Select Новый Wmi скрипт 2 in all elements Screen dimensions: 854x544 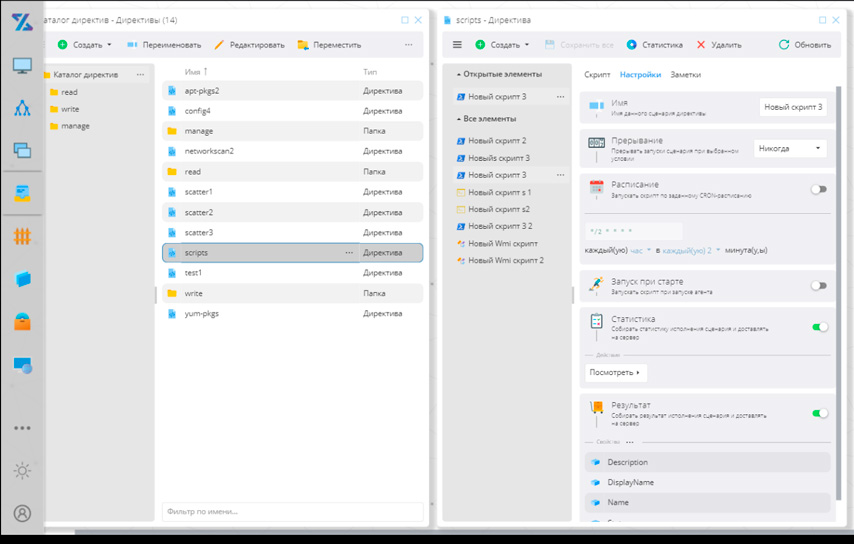point(506,260)
